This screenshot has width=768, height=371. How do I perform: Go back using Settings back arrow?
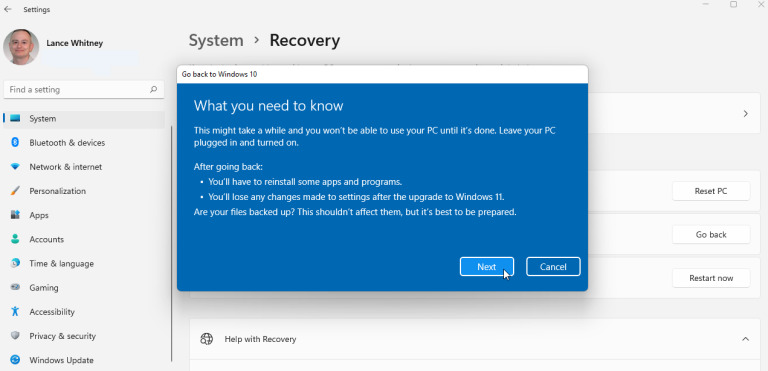click(7, 9)
